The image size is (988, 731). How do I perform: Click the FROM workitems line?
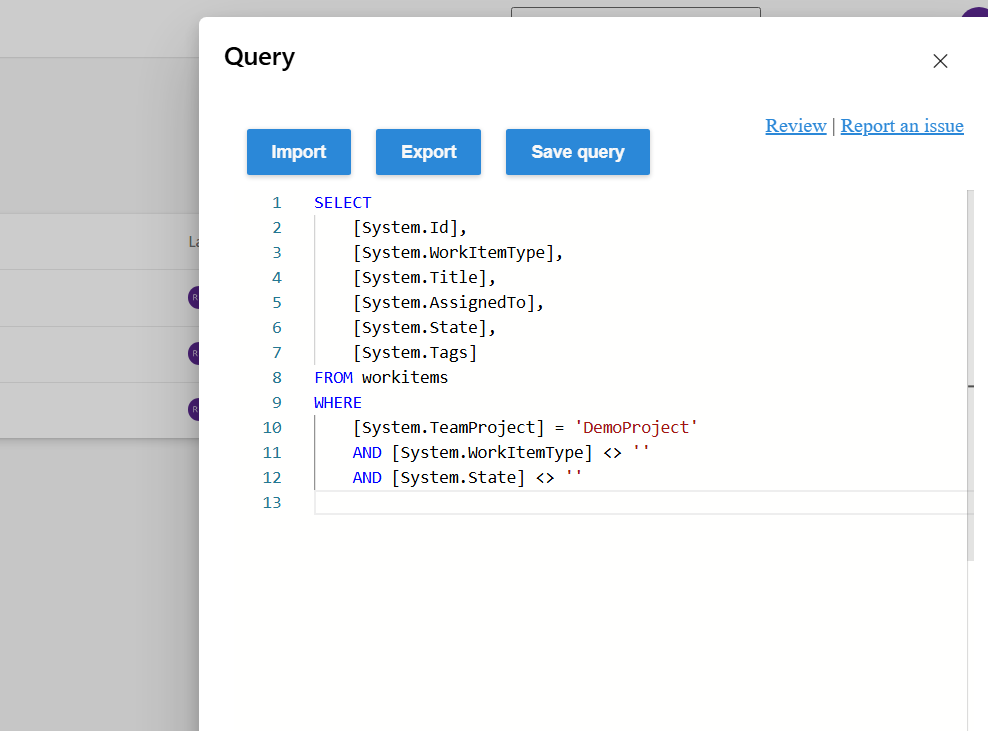380,377
